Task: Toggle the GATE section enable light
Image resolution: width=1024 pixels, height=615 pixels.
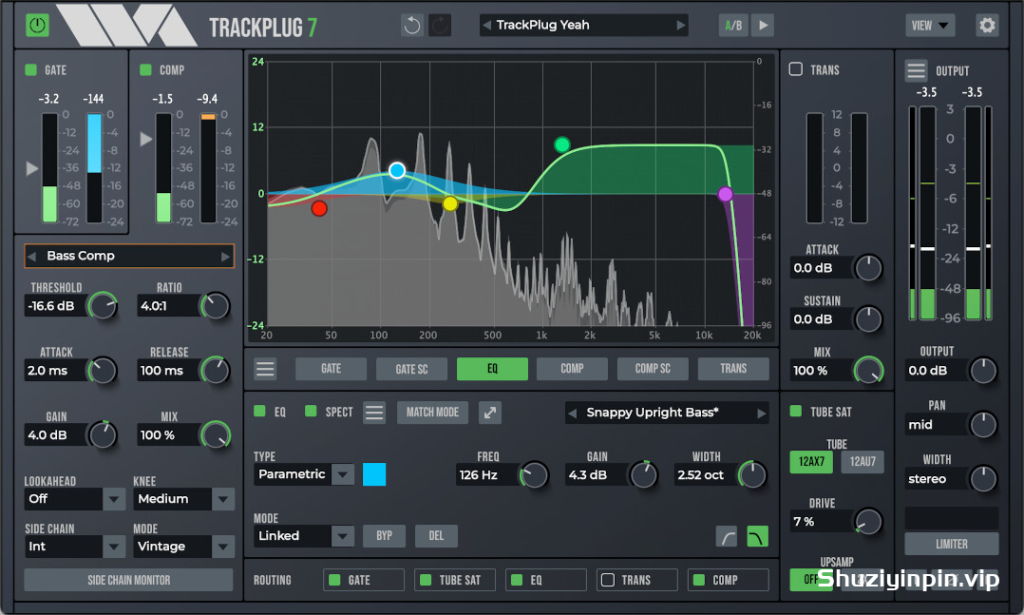Action: tap(31, 70)
